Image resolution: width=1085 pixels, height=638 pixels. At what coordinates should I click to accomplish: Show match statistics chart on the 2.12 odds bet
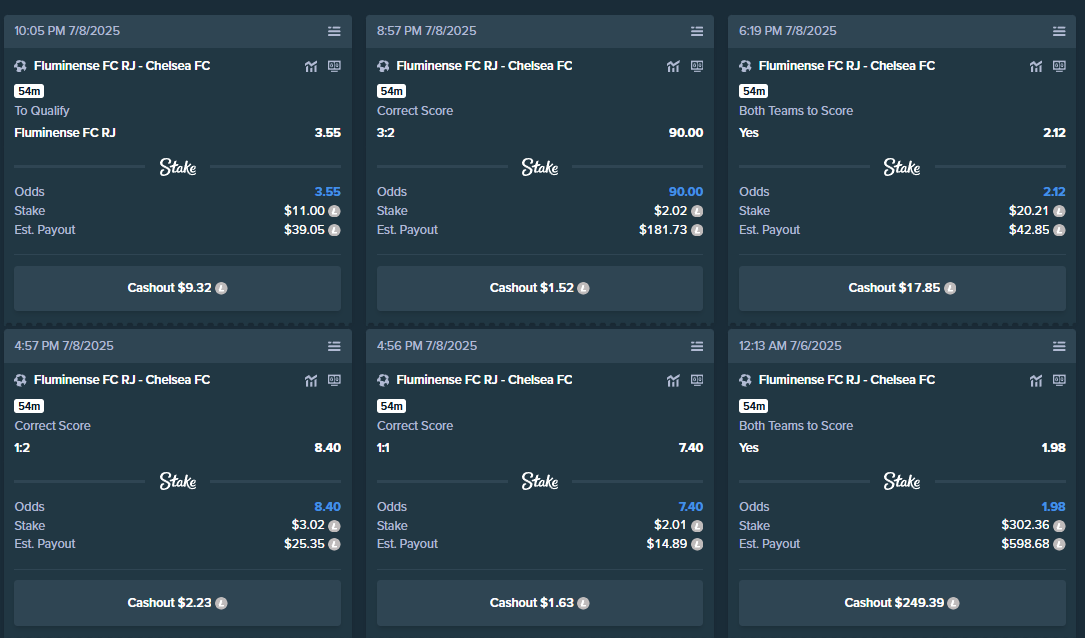1036,66
